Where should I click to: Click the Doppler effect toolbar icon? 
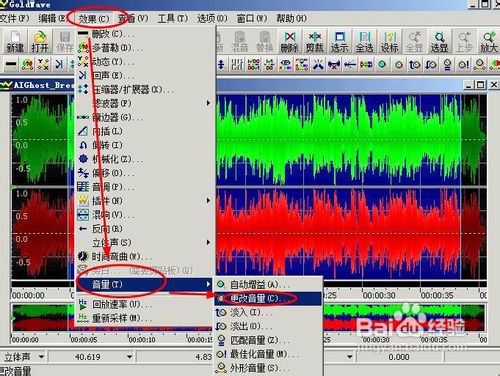27,64
